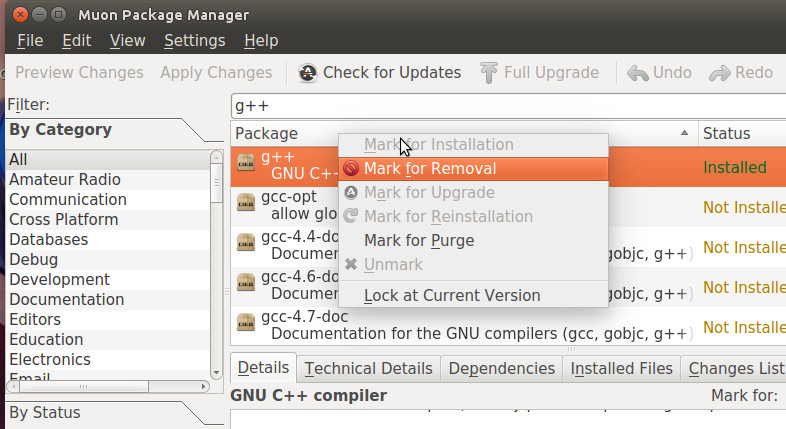Click the gcc-4.7-doc package icon
The height and width of the screenshot is (429, 786).
coord(246,323)
